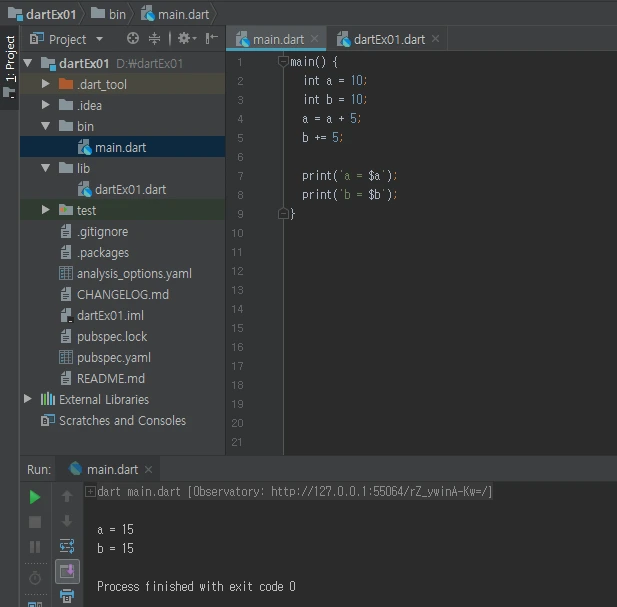The width and height of the screenshot is (617, 607).
Task: Close the main.dart editor tab
Action: pyautogui.click(x=314, y=39)
